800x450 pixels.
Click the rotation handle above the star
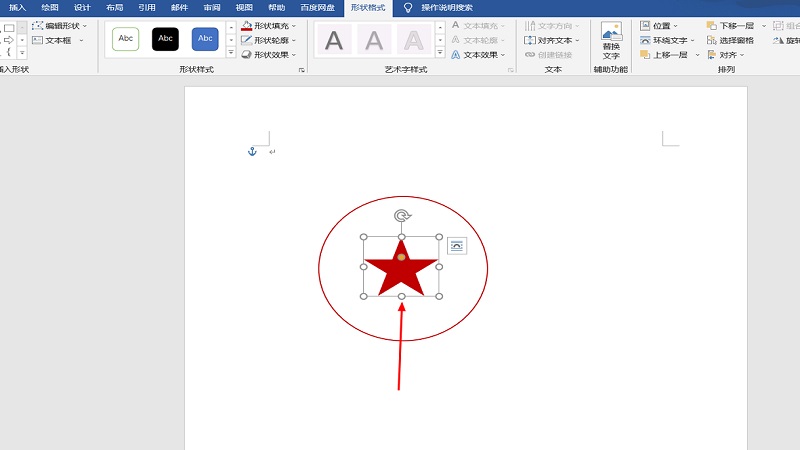click(401, 216)
